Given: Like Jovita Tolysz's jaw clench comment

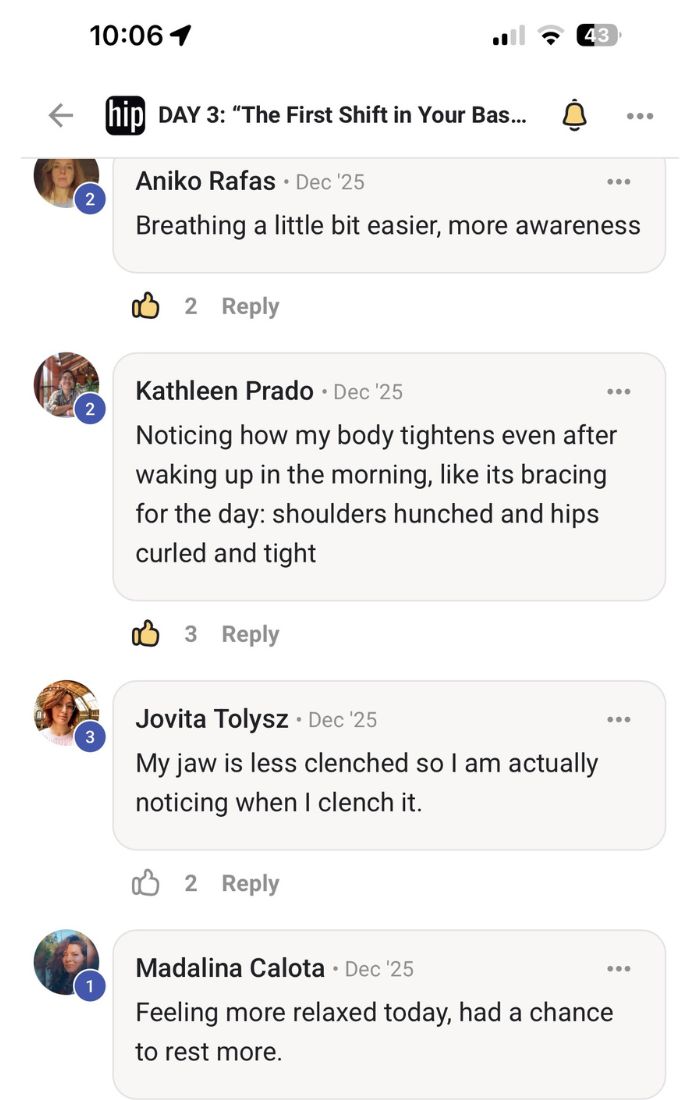Looking at the screenshot, I should tap(146, 883).
